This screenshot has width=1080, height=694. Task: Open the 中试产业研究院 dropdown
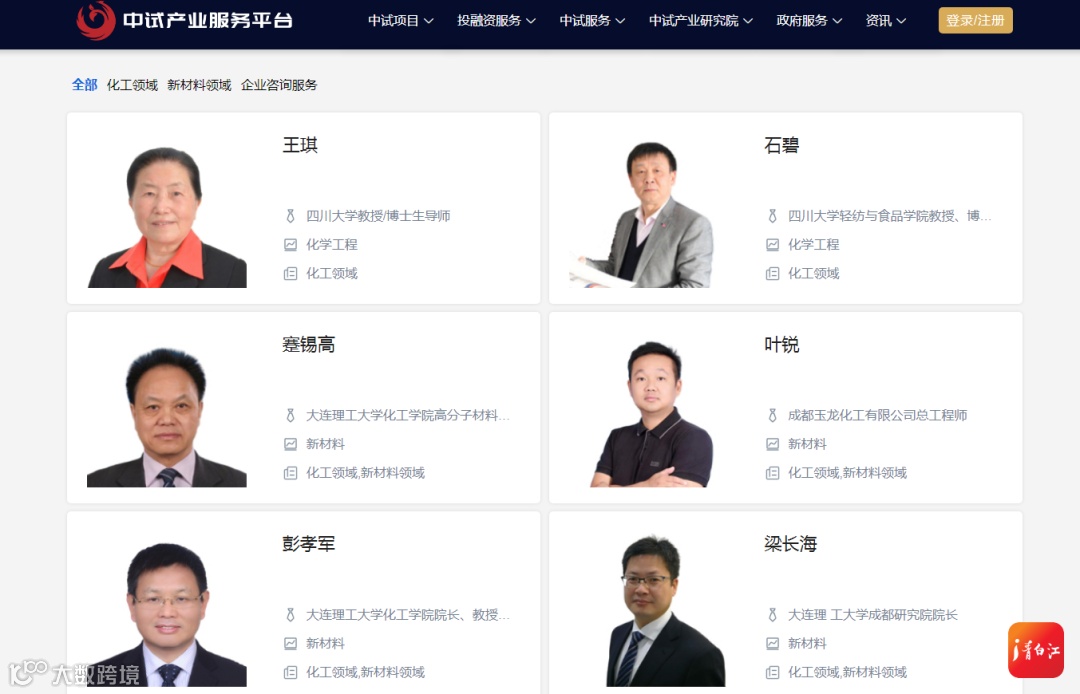pos(700,21)
